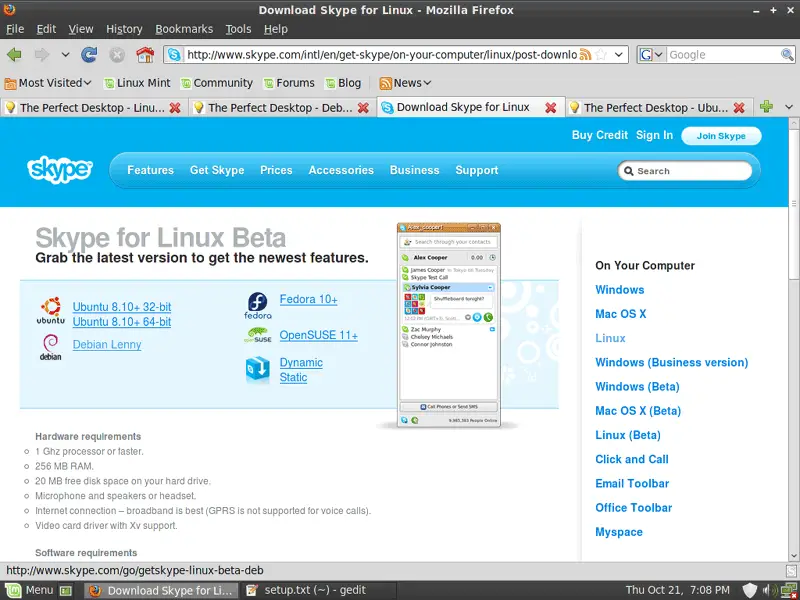Open the Most Visited bookmarks dropdown
Image resolution: width=800 pixels, height=600 pixels.
tap(48, 83)
